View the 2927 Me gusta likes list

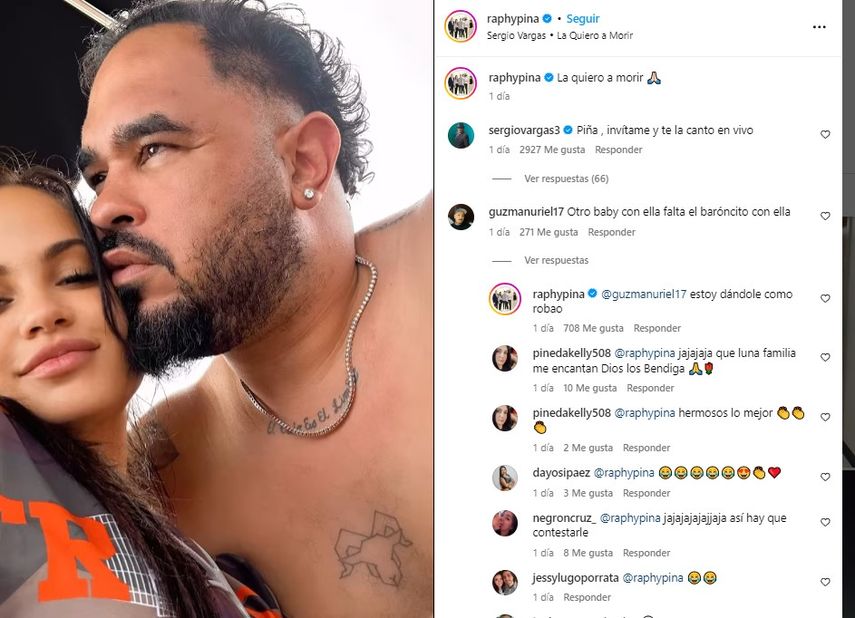tap(552, 149)
